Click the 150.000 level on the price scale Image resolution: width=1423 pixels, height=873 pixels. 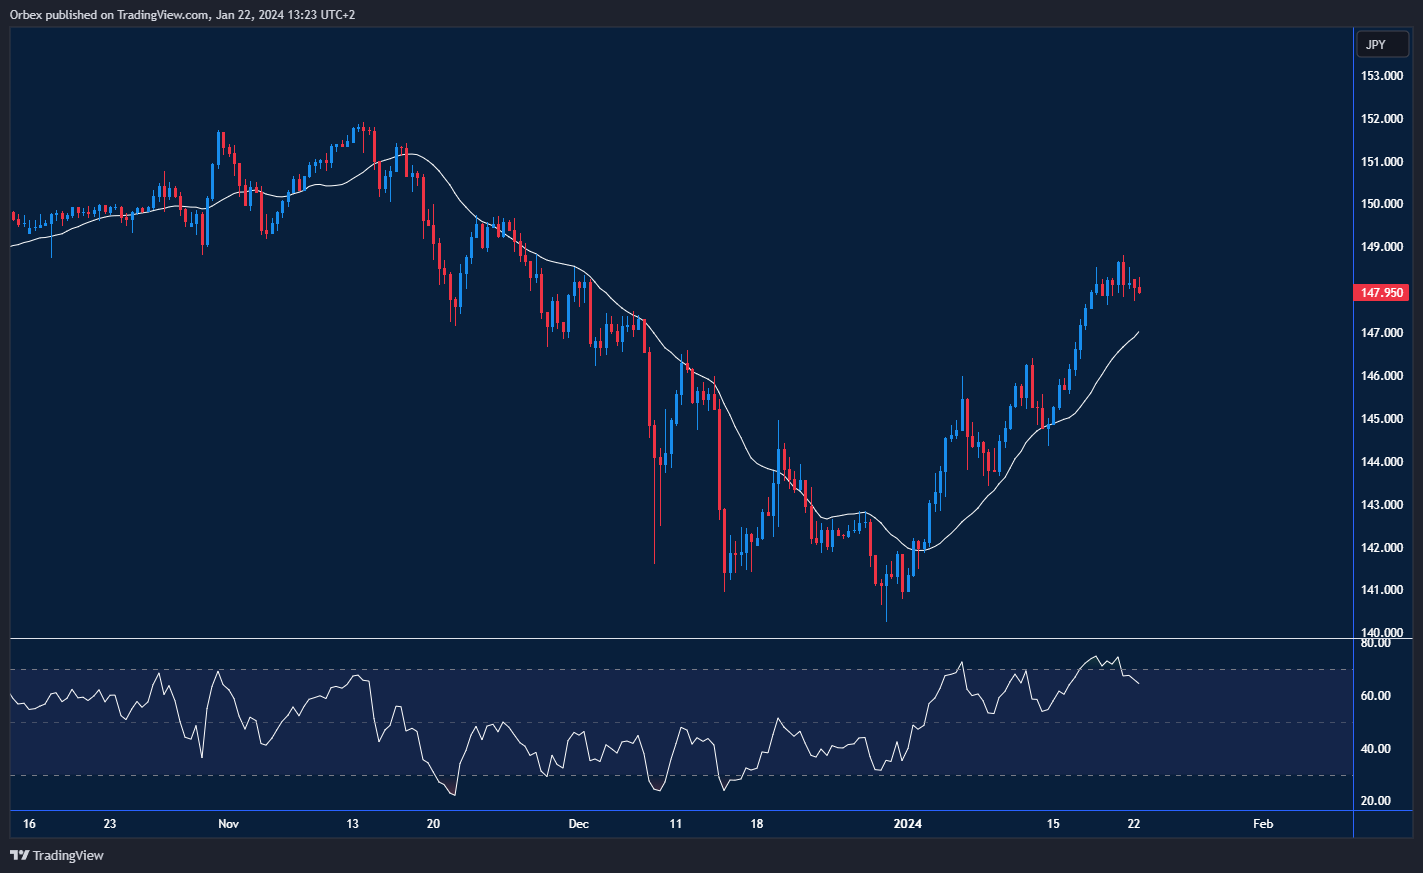point(1381,203)
